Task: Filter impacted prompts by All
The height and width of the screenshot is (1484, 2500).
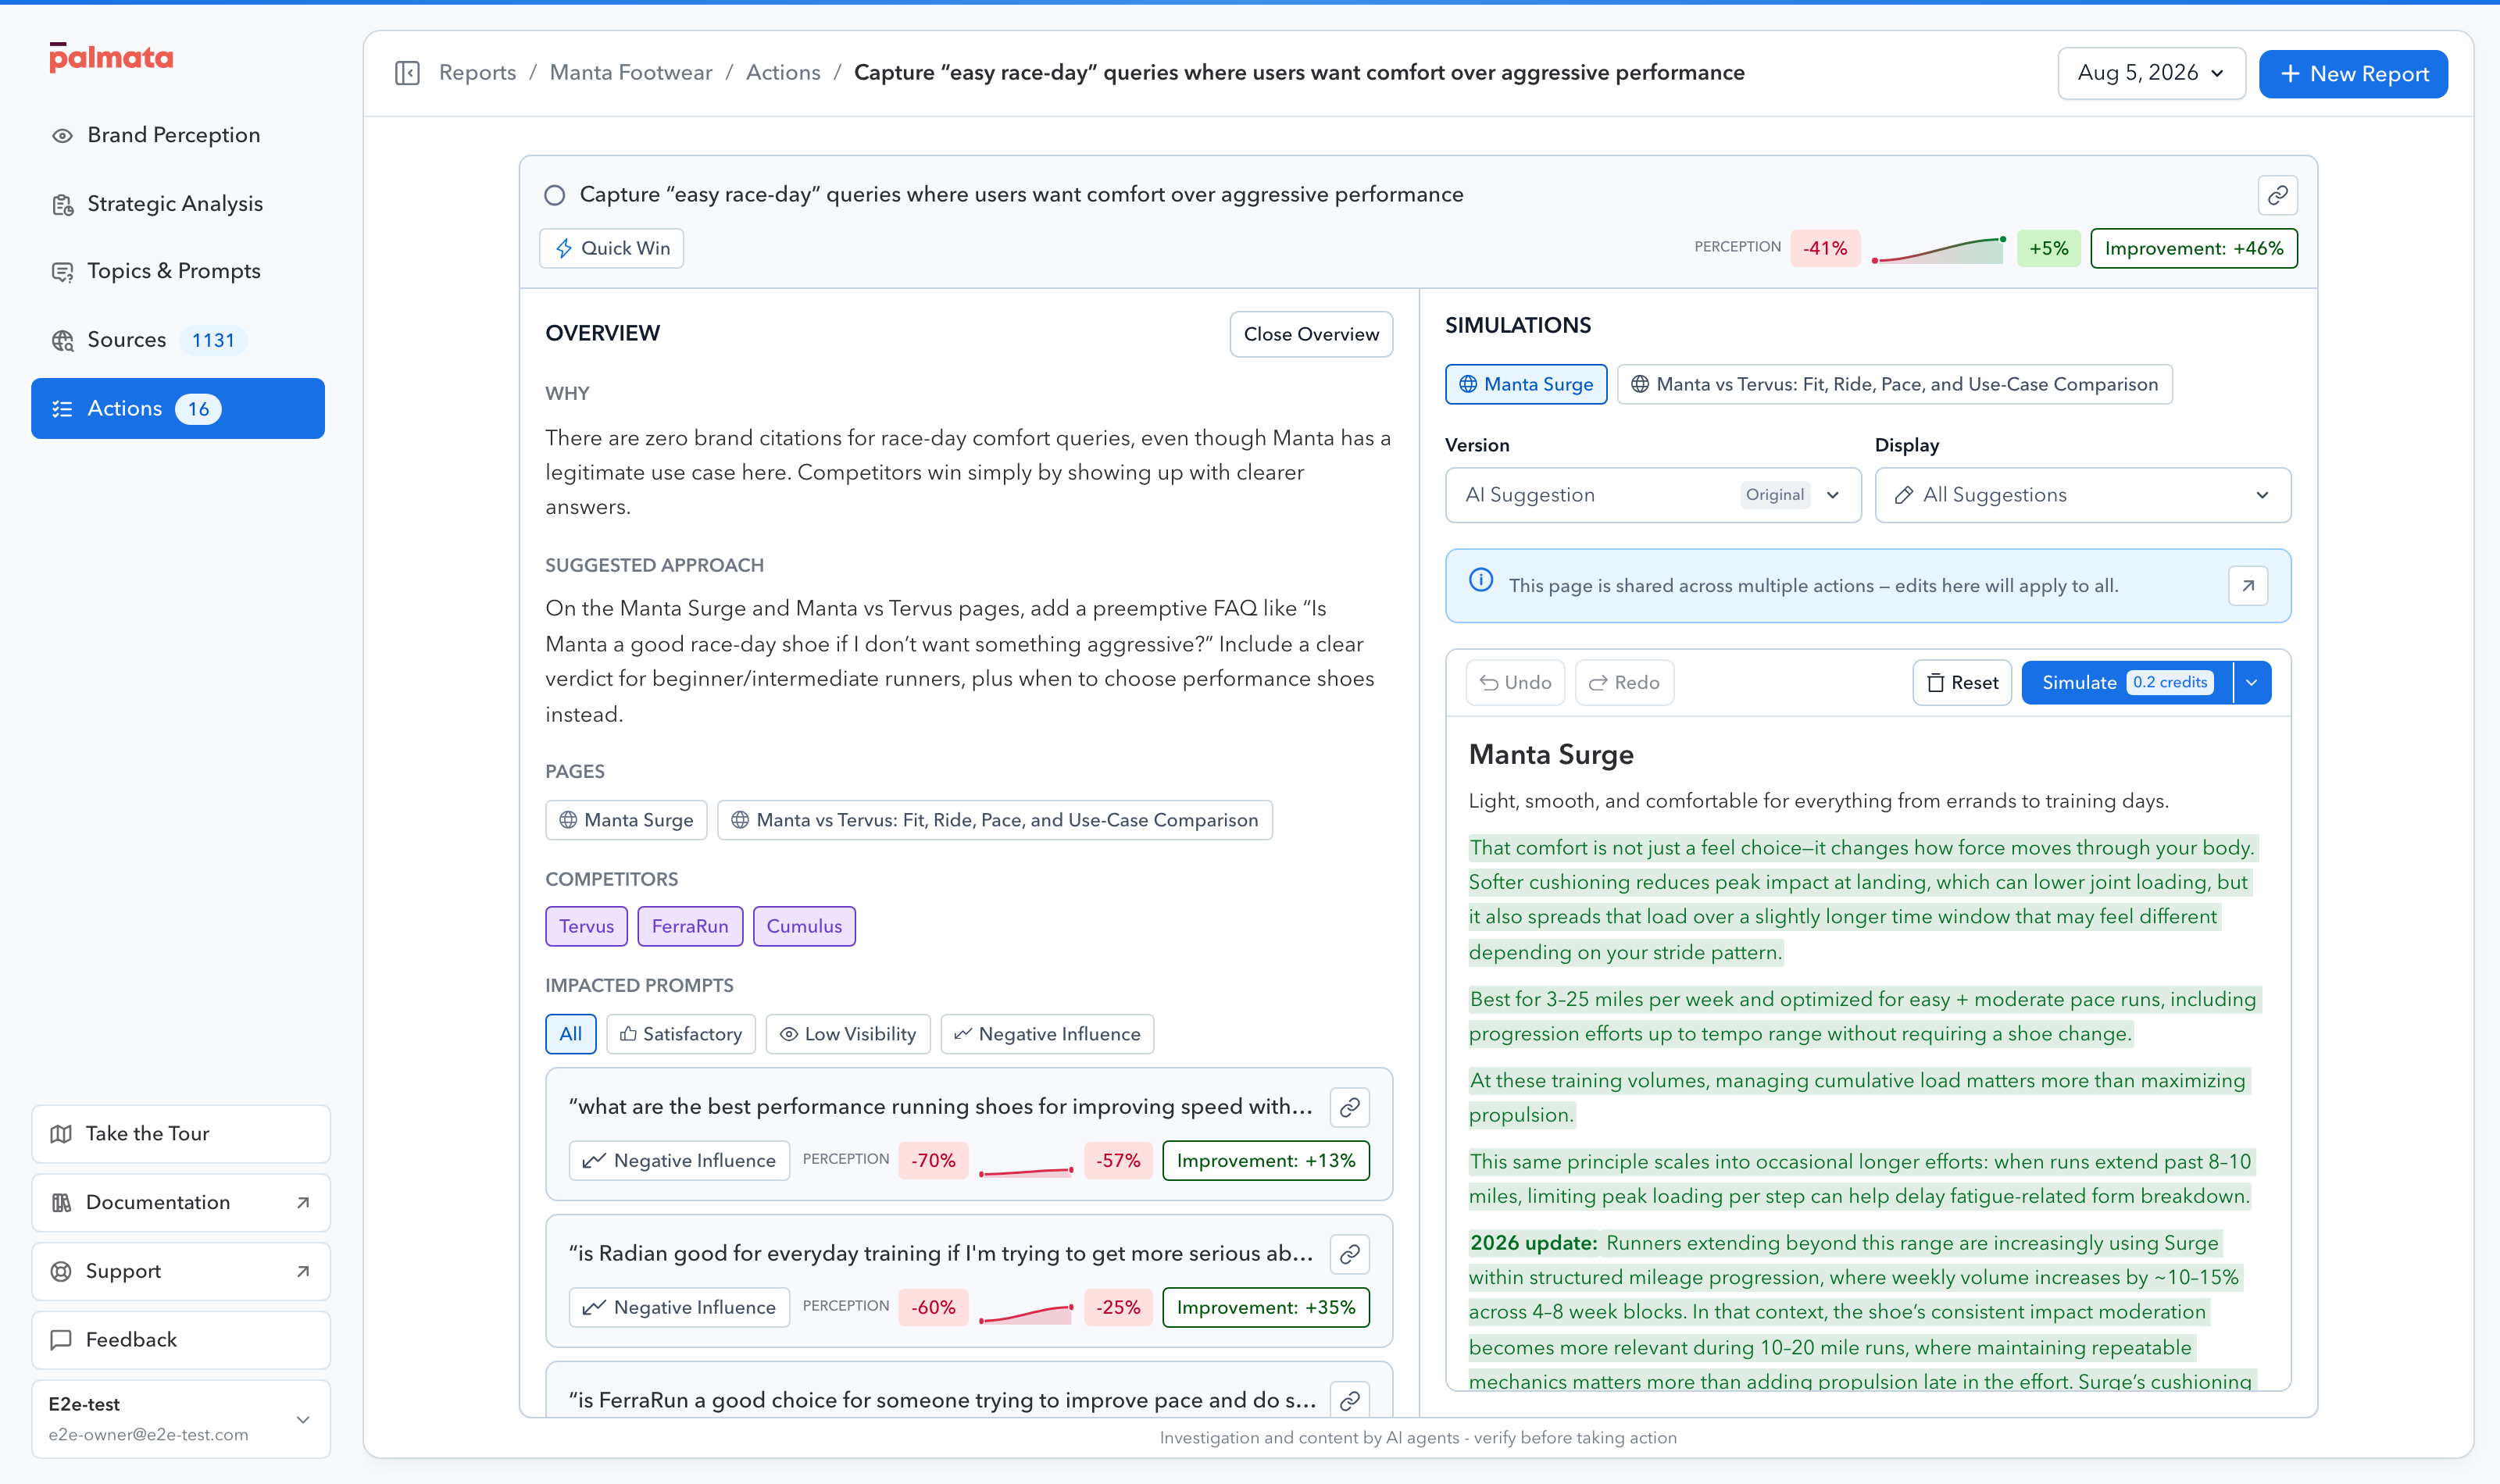Action: coord(570,1034)
